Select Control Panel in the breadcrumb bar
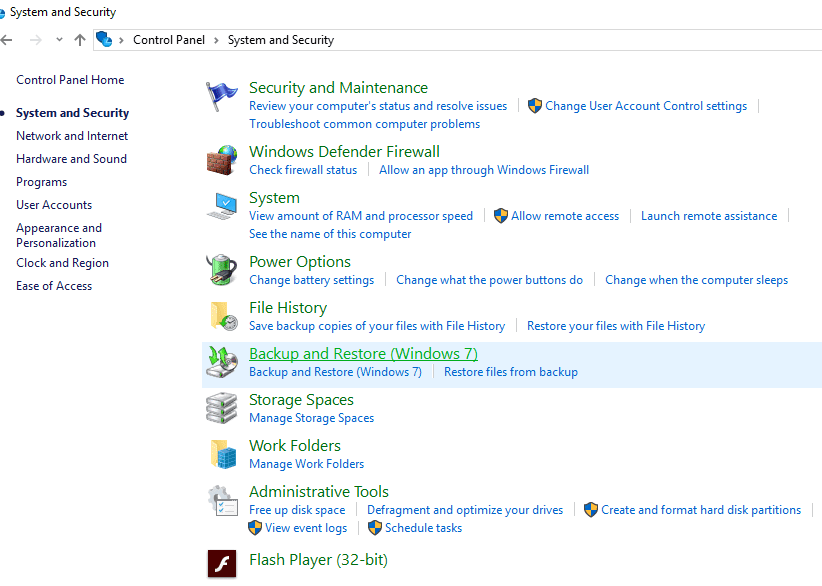This screenshot has width=822, height=586. (x=168, y=39)
